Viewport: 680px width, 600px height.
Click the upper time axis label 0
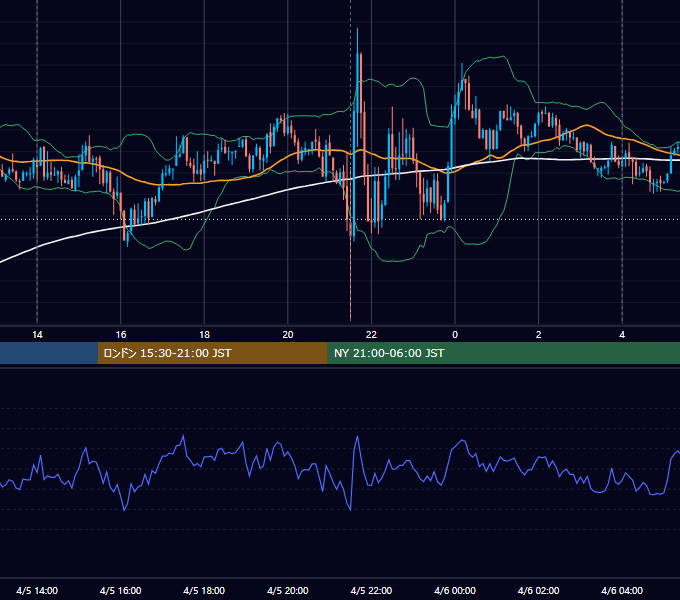pyautogui.click(x=455, y=335)
